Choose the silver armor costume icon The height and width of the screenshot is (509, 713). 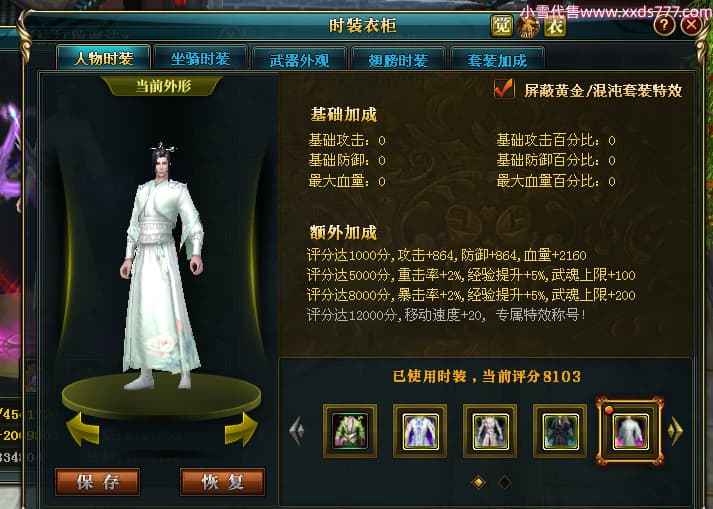(x=490, y=430)
